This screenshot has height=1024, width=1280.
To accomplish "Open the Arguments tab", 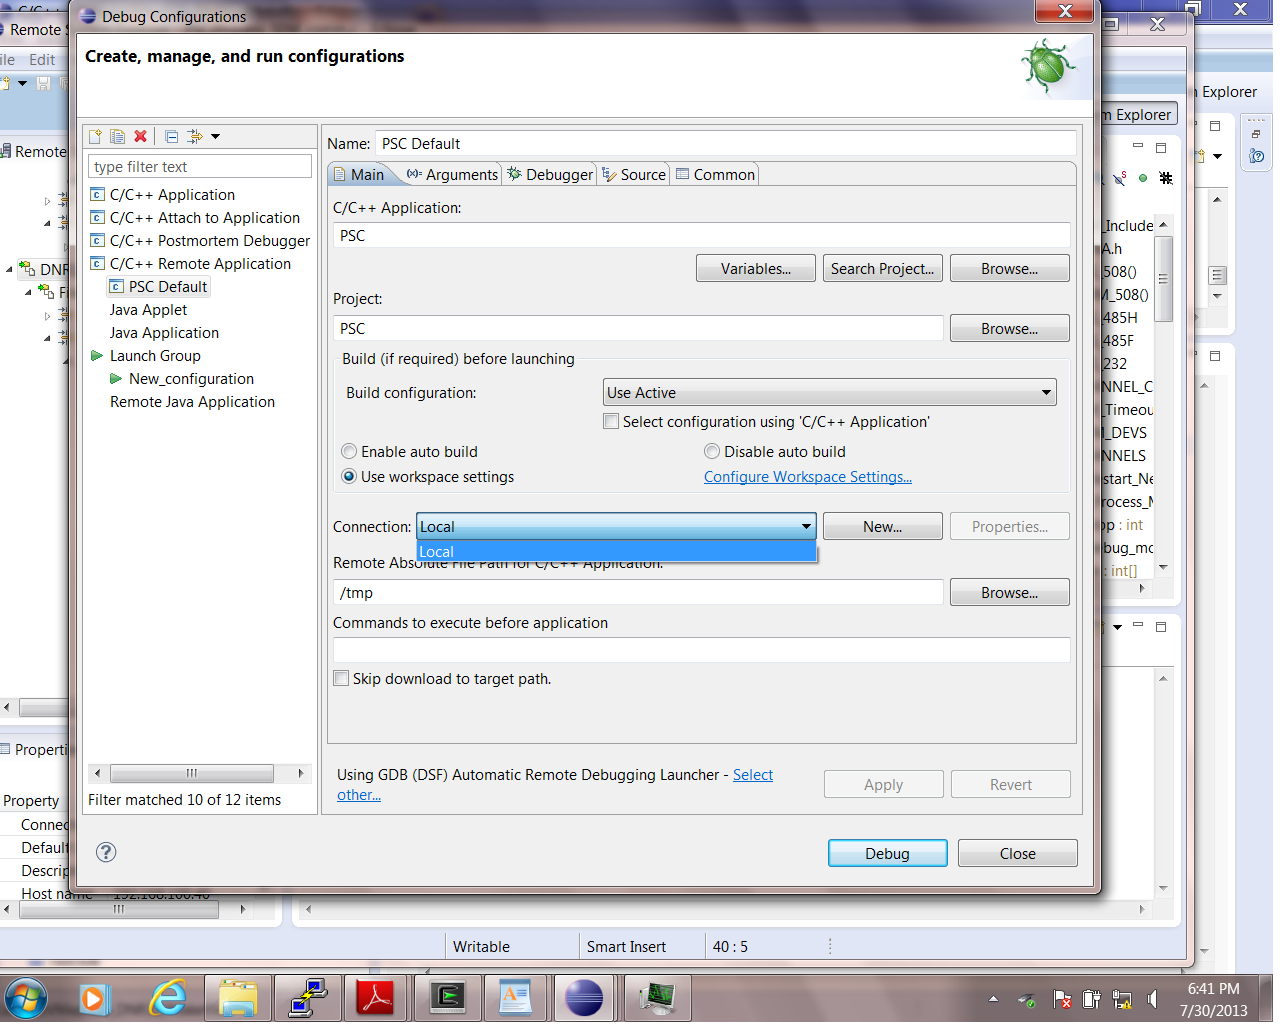I will (452, 174).
